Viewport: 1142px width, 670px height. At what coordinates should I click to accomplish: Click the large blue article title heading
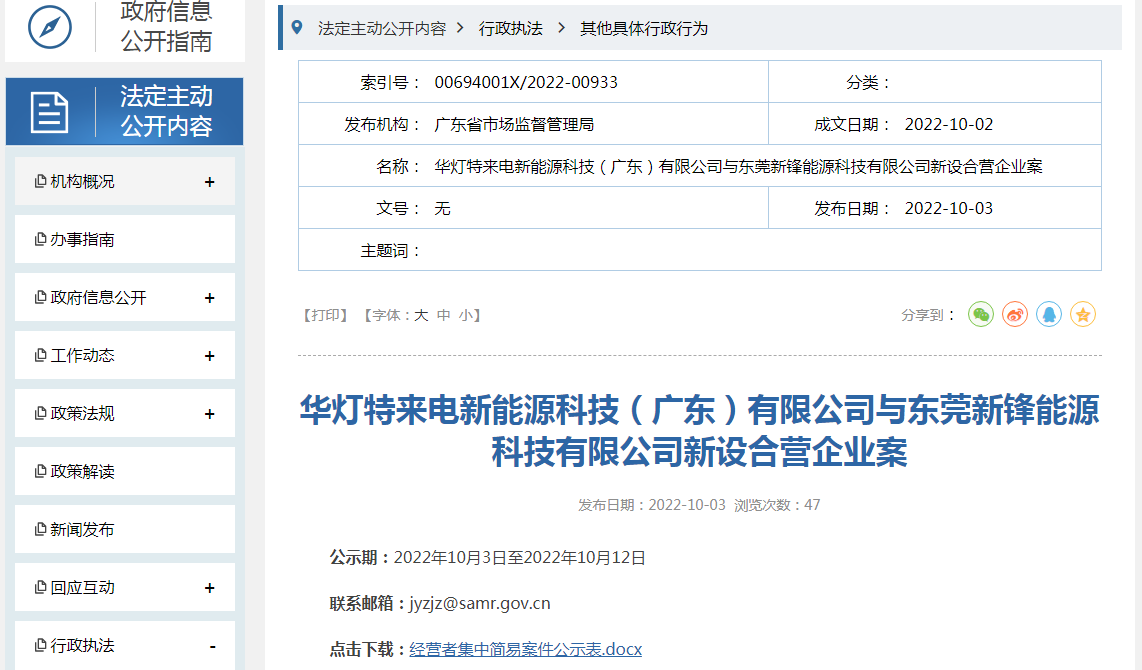(699, 430)
